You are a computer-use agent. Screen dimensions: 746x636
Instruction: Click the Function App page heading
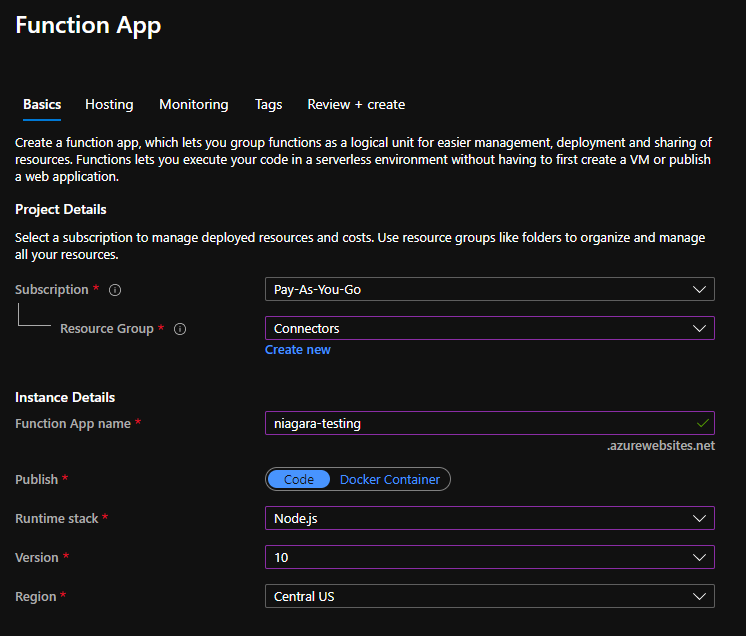point(88,26)
